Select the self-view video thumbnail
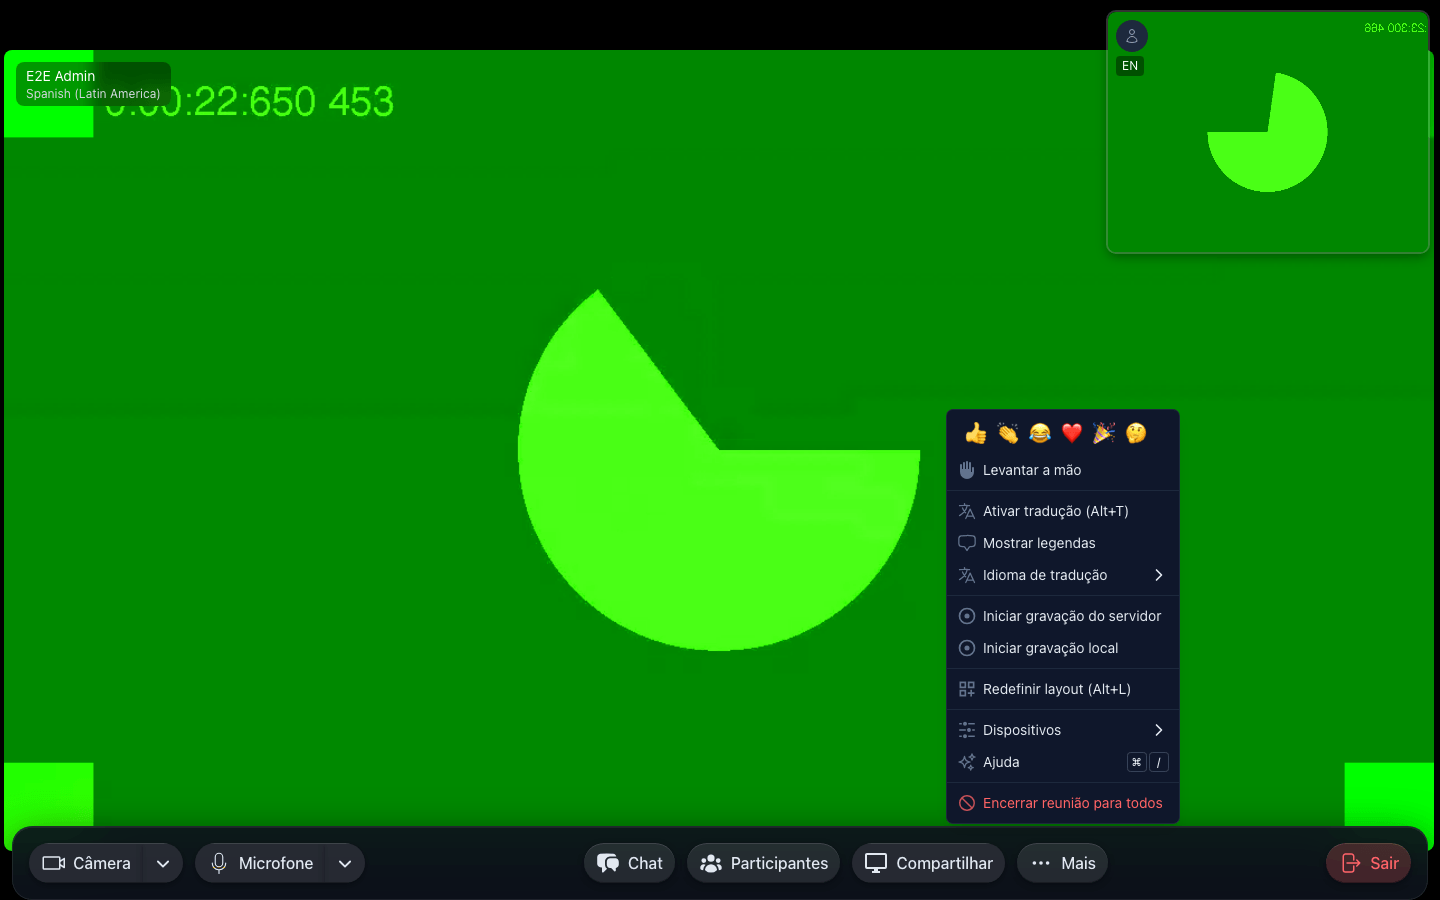The image size is (1440, 900). pyautogui.click(x=1268, y=132)
